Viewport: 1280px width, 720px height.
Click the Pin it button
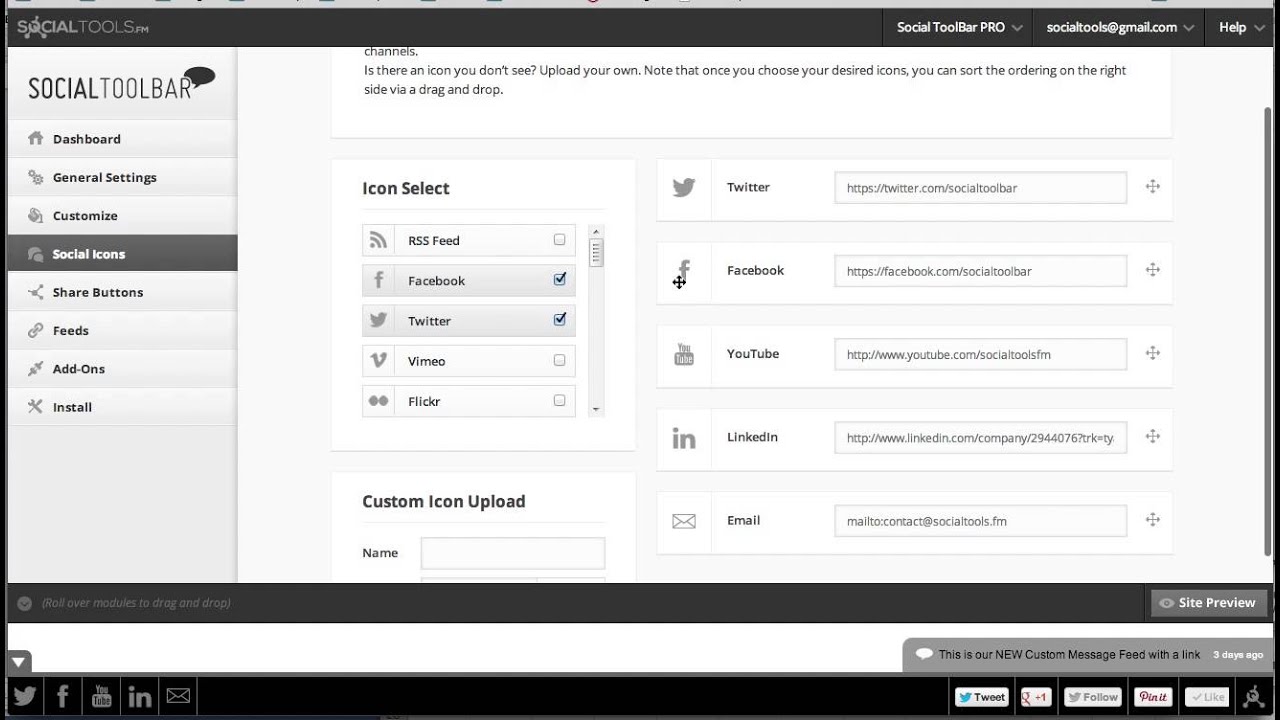pyautogui.click(x=1153, y=697)
